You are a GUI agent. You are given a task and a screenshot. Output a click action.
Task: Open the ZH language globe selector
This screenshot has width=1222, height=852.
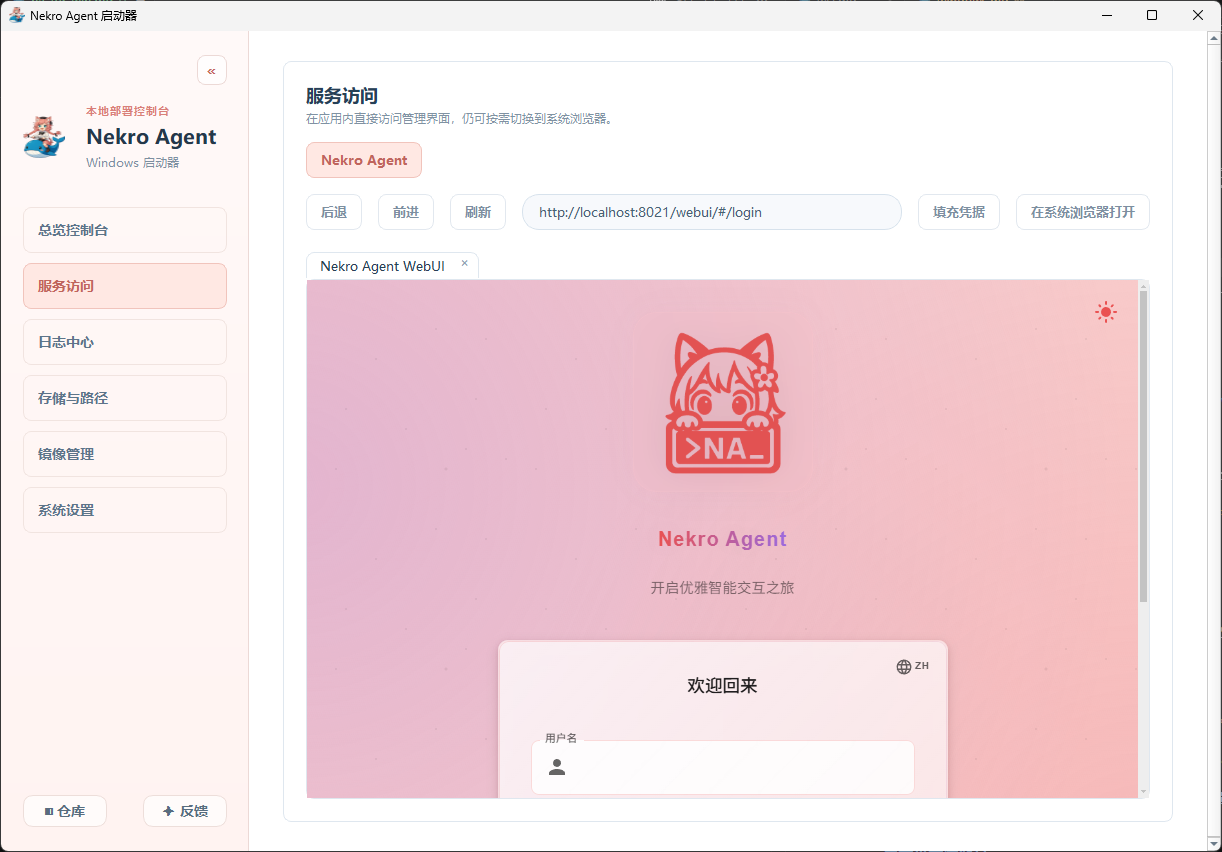click(912, 666)
